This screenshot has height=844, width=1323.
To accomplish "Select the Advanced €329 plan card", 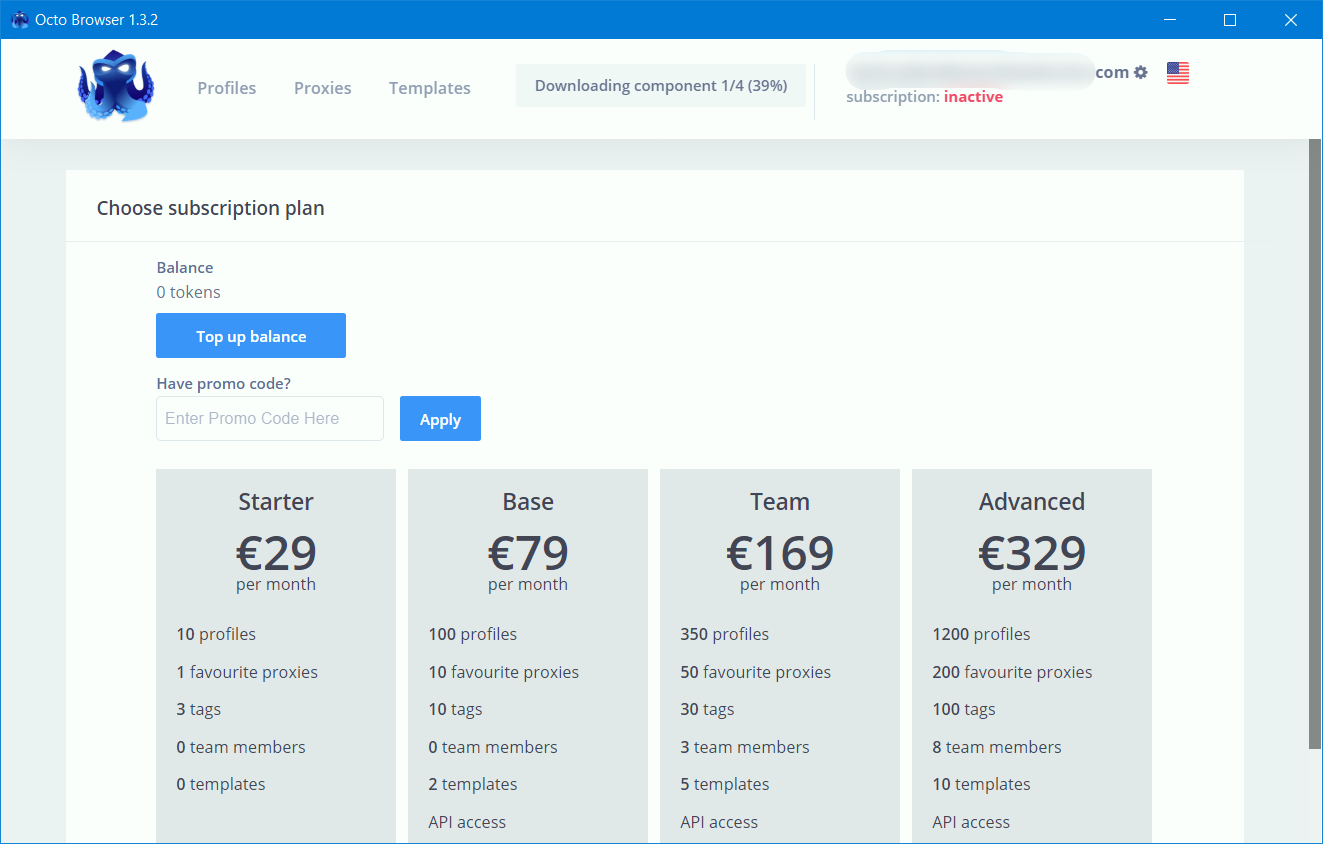I will coord(1032,552).
